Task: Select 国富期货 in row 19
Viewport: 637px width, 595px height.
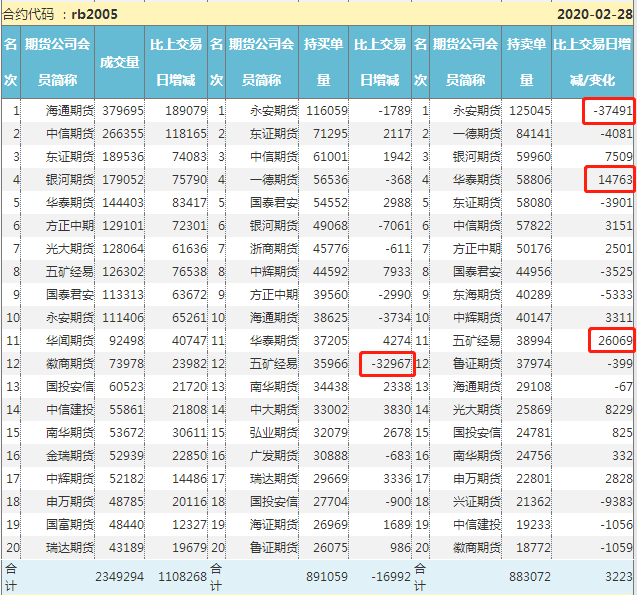Action: (x=69, y=525)
